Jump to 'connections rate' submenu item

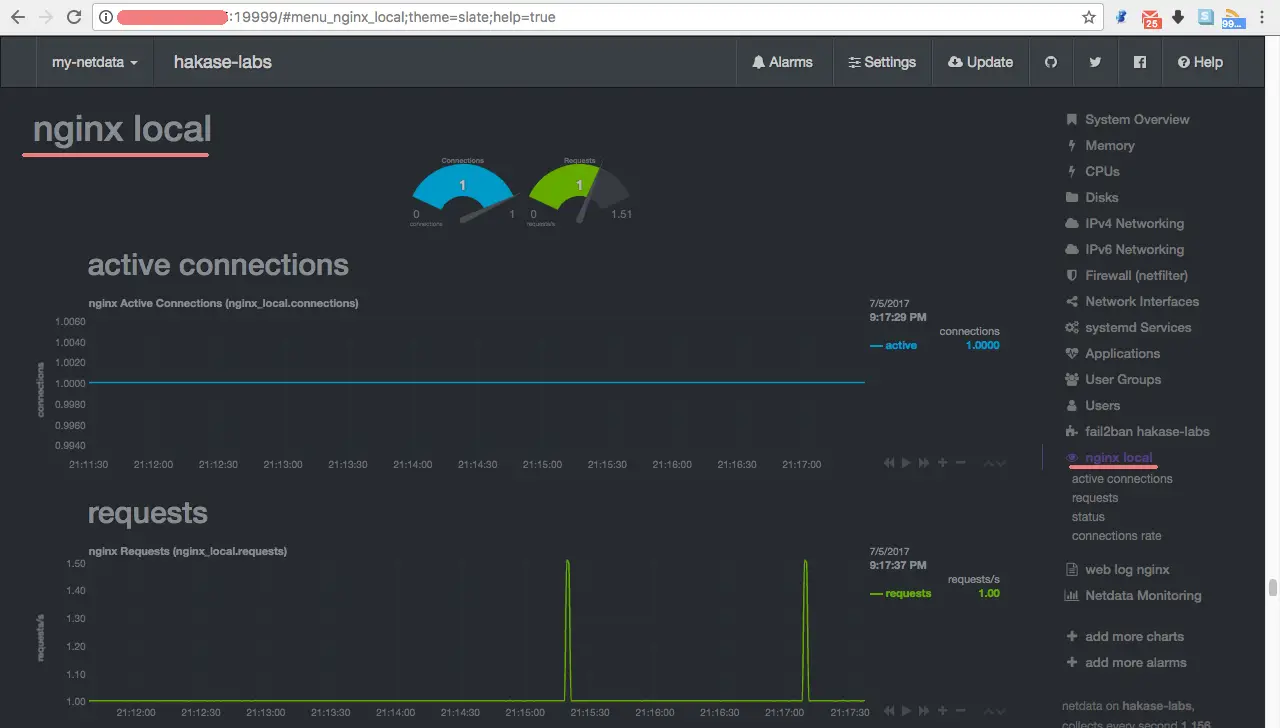1117,536
